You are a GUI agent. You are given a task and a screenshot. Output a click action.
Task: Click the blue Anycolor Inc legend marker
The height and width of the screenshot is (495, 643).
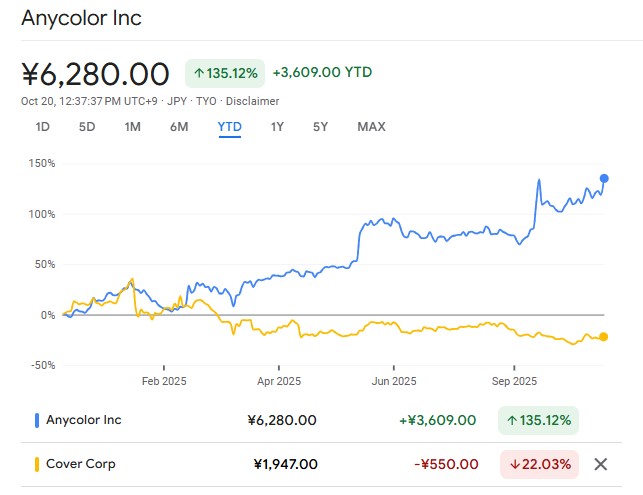click(37, 420)
